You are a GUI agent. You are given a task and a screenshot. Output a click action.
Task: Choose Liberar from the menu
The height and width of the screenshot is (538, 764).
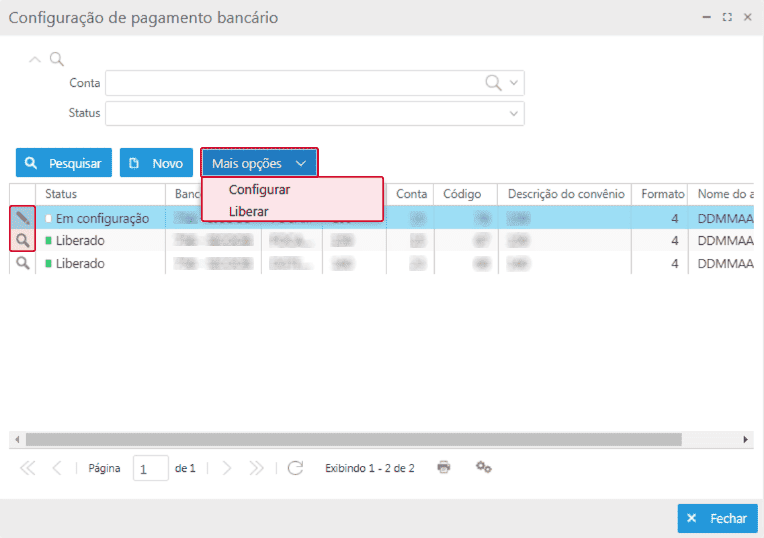(248, 211)
